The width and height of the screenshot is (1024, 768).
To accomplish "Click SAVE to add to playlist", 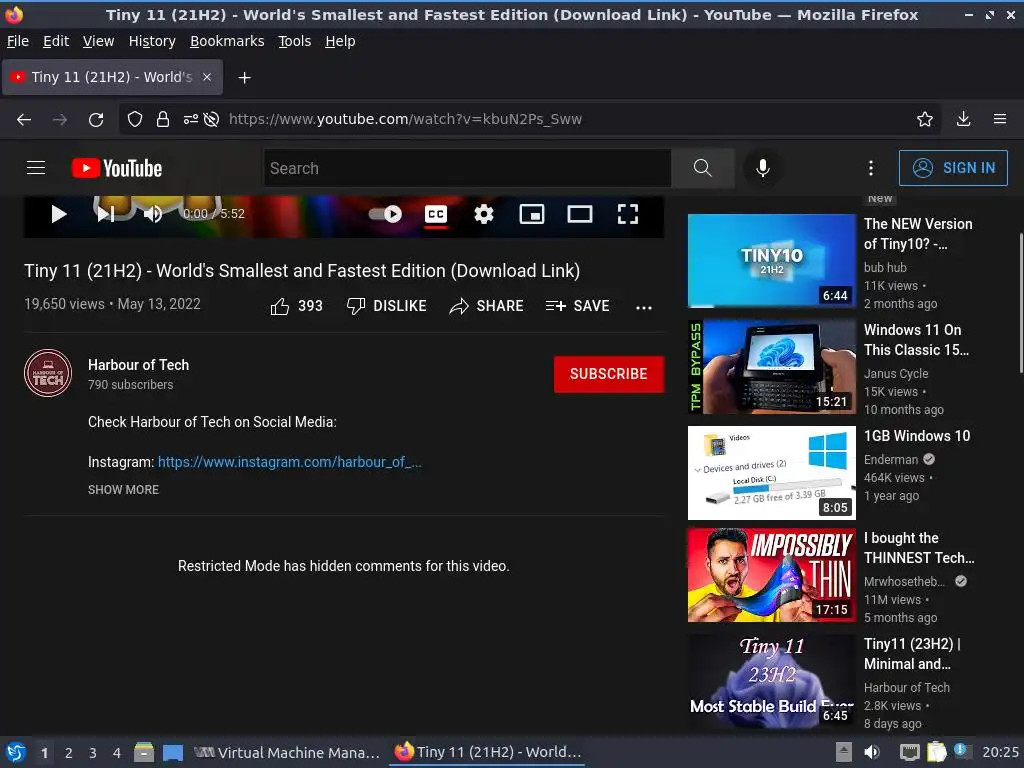I will (577, 306).
